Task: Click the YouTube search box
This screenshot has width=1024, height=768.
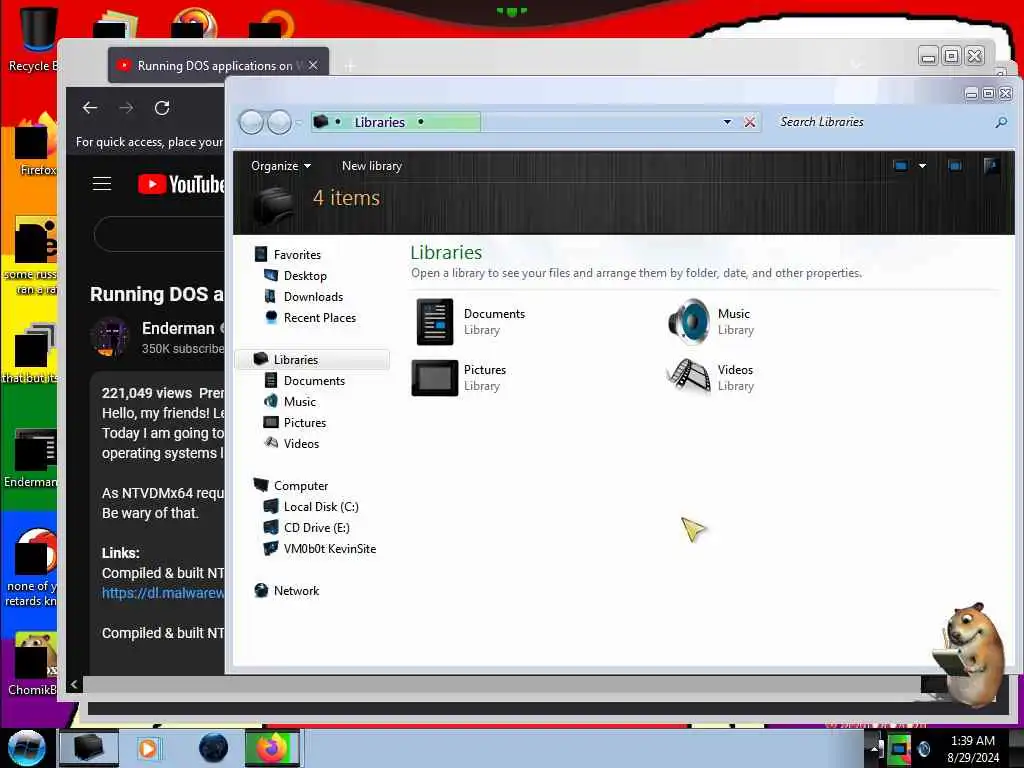Action: pyautogui.click(x=159, y=234)
